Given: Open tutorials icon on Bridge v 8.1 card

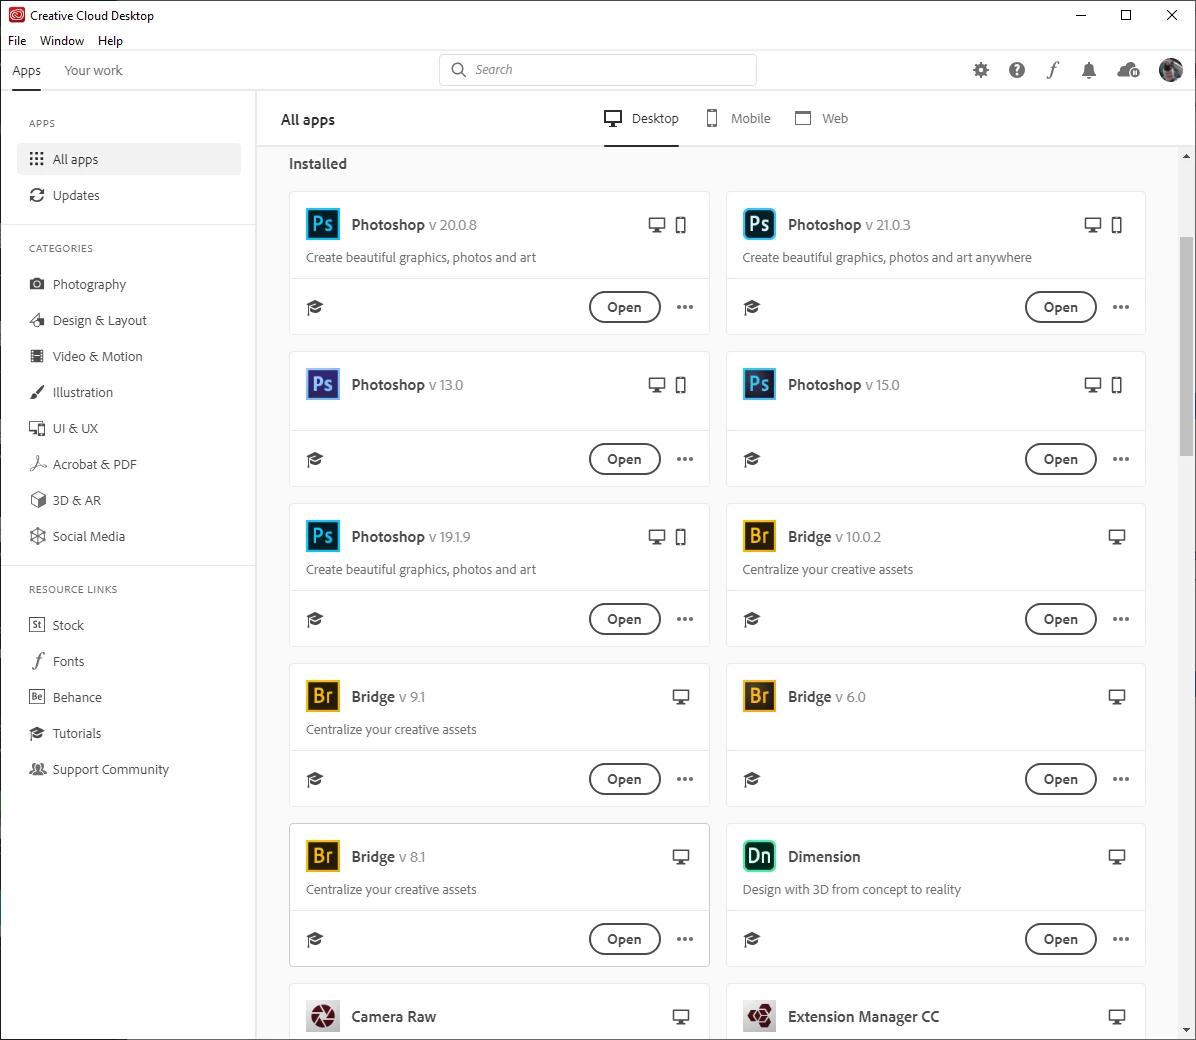Looking at the screenshot, I should (x=315, y=939).
